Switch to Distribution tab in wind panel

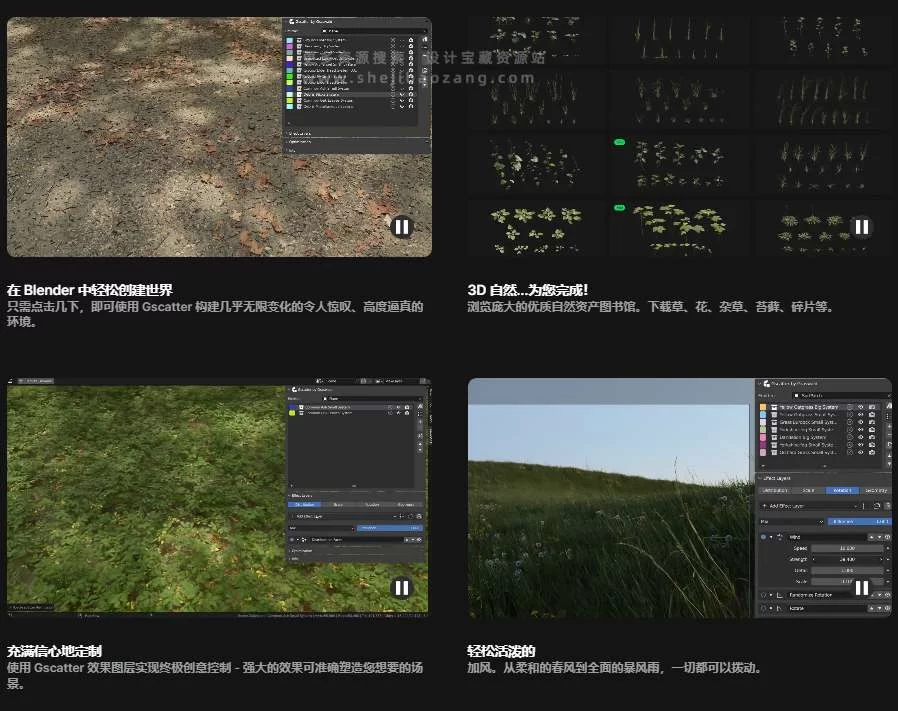point(775,490)
